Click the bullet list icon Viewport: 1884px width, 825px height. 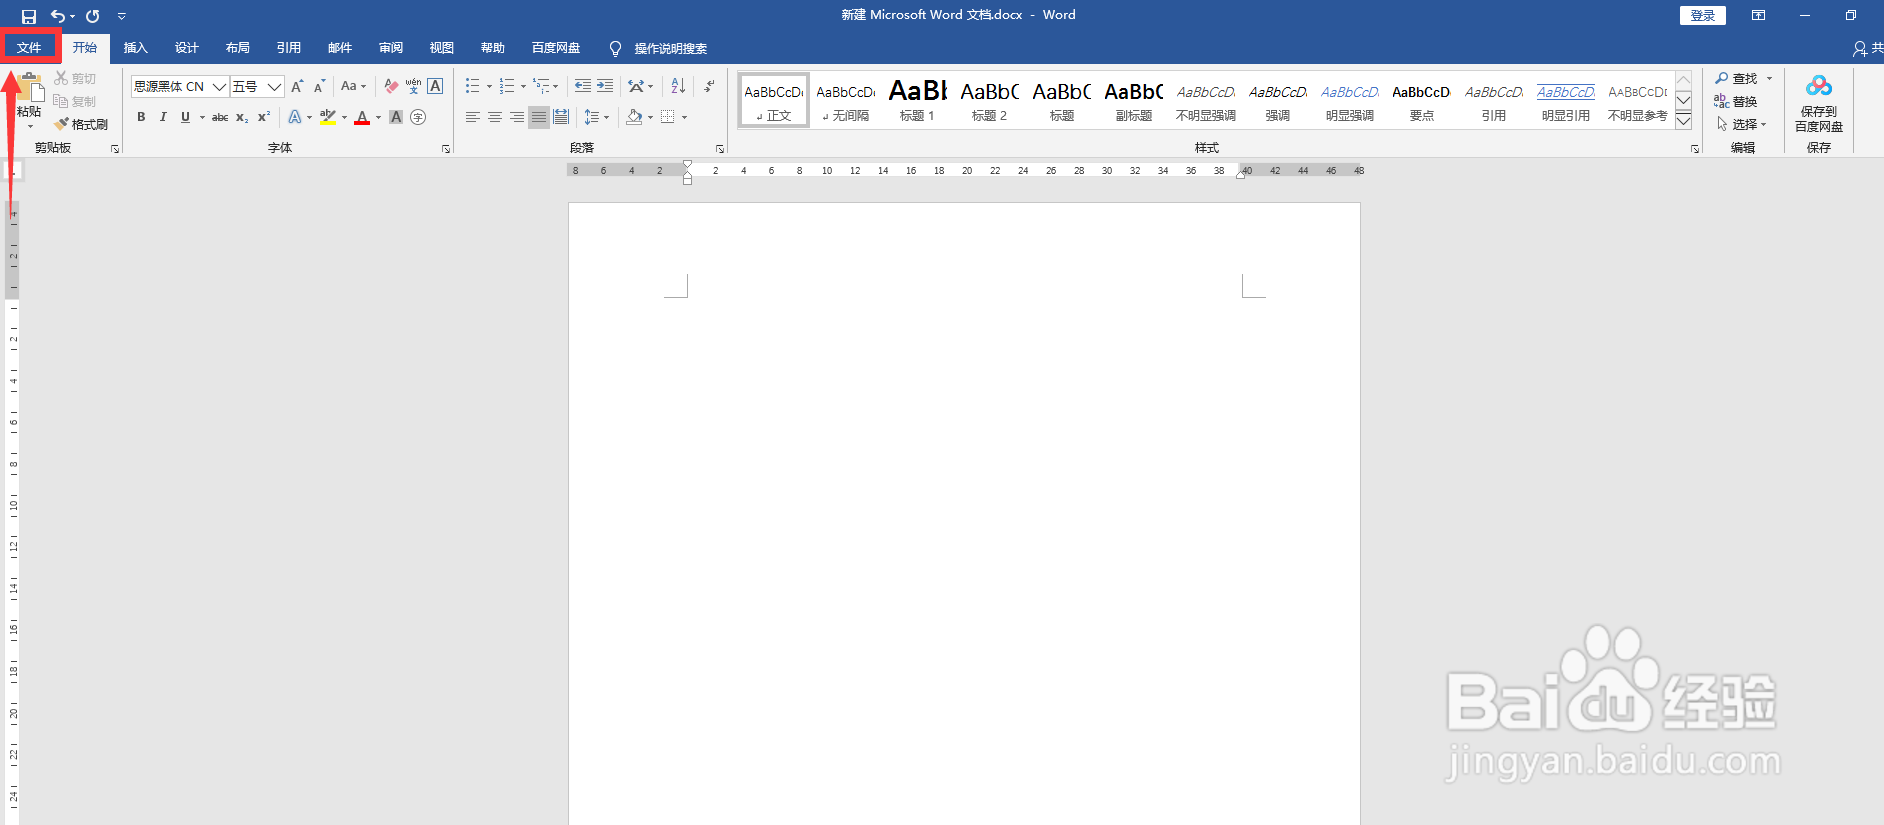tap(472, 86)
